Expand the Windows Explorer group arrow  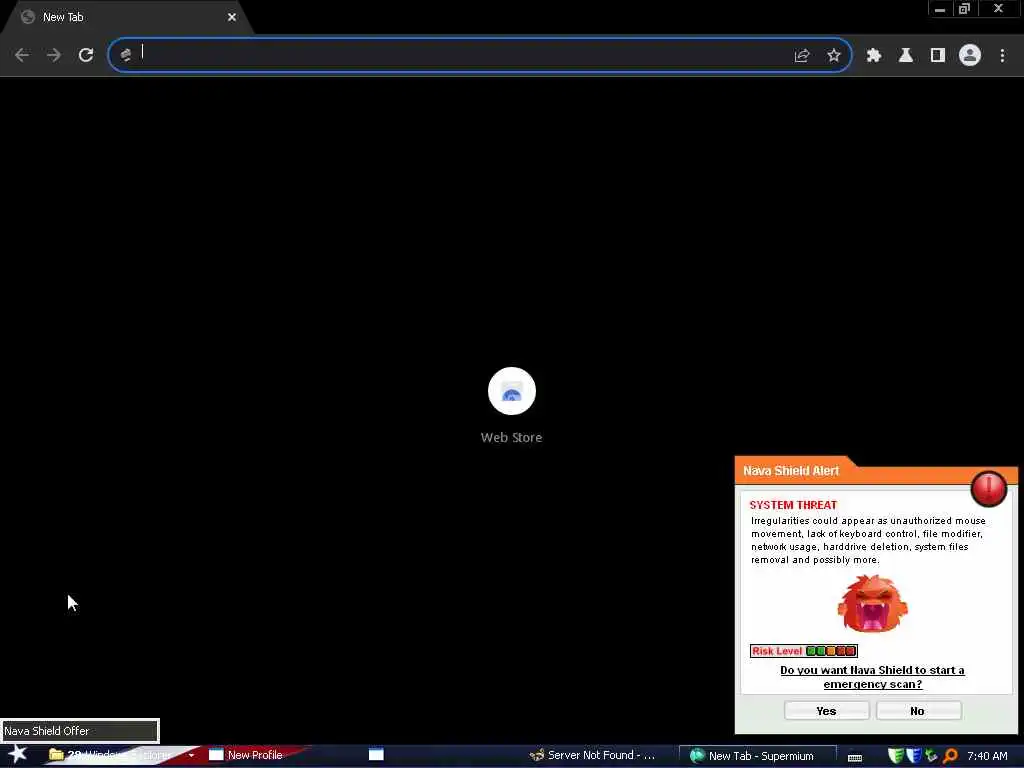pos(191,755)
